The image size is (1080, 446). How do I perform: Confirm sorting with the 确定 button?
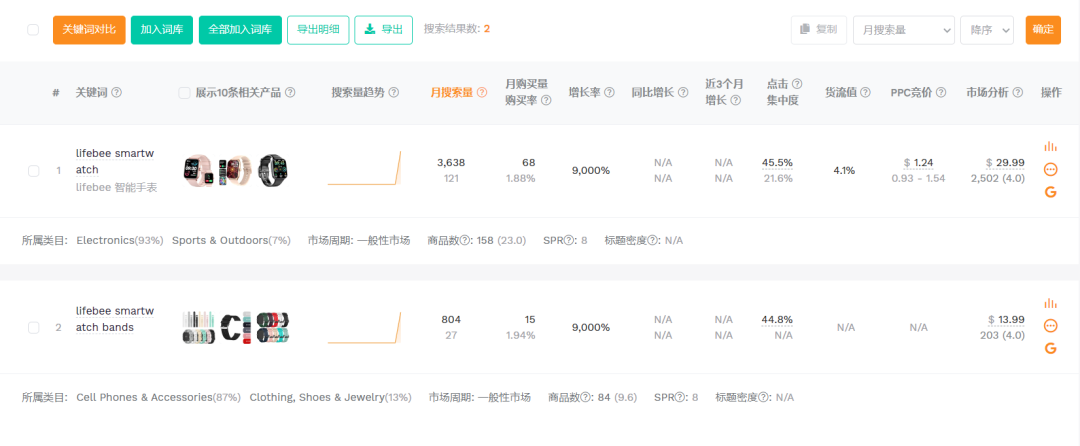[x=1043, y=30]
